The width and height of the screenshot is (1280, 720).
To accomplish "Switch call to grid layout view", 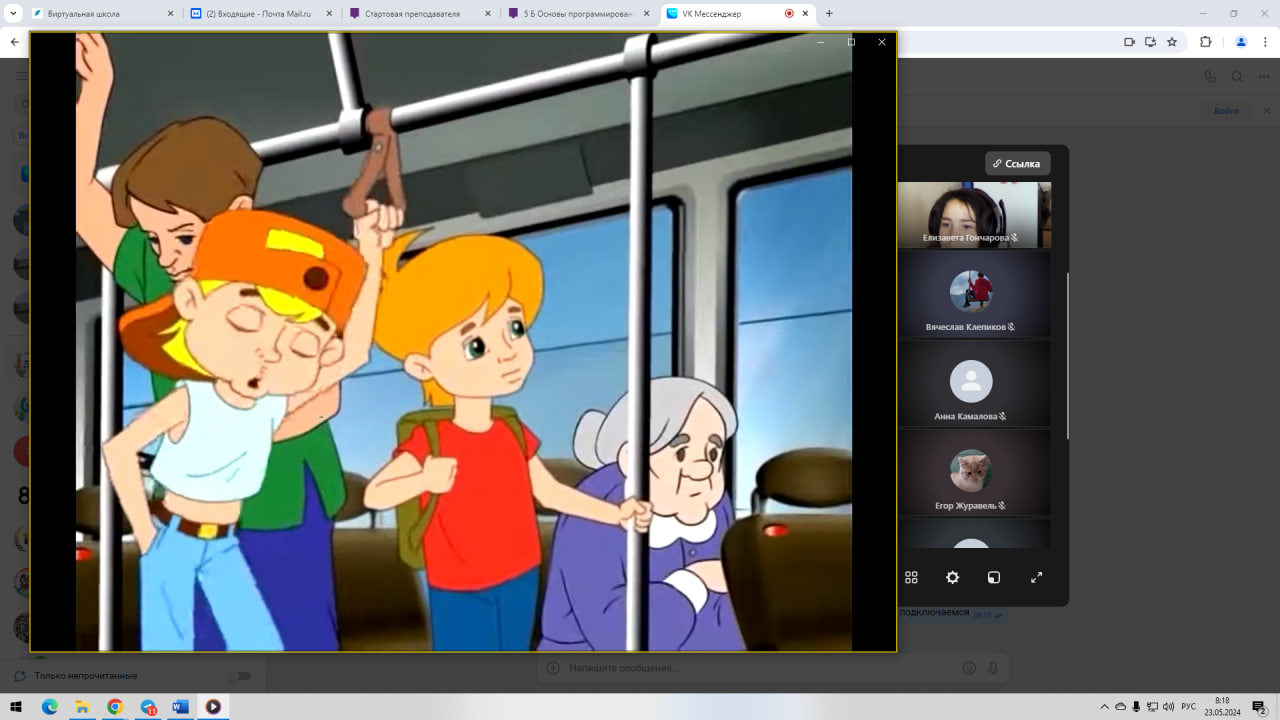I will click(x=911, y=577).
